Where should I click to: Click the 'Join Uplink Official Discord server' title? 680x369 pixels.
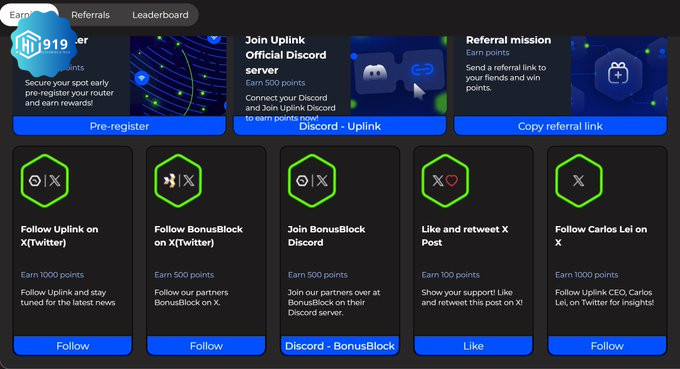(286, 55)
